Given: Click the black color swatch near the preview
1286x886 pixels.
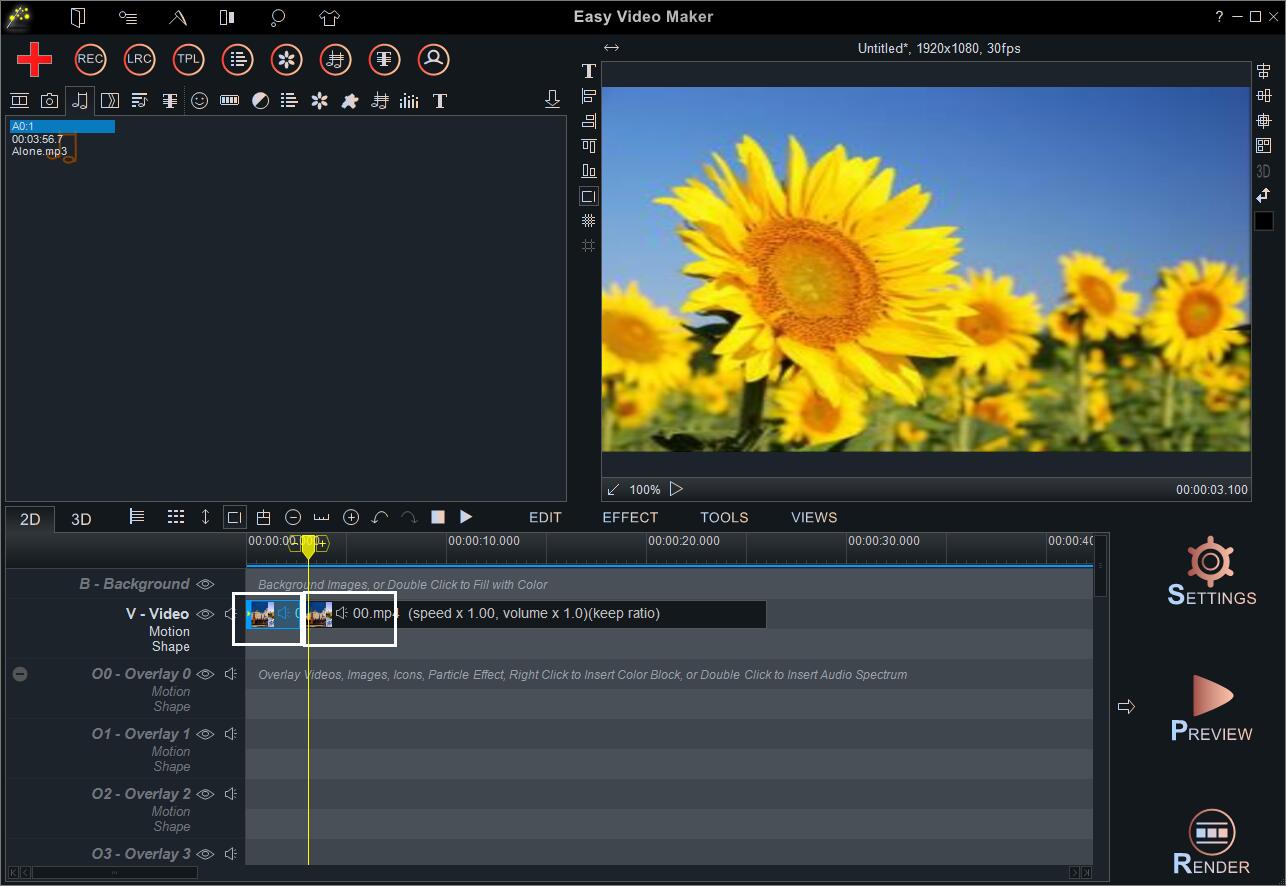Looking at the screenshot, I should pyautogui.click(x=1263, y=220).
